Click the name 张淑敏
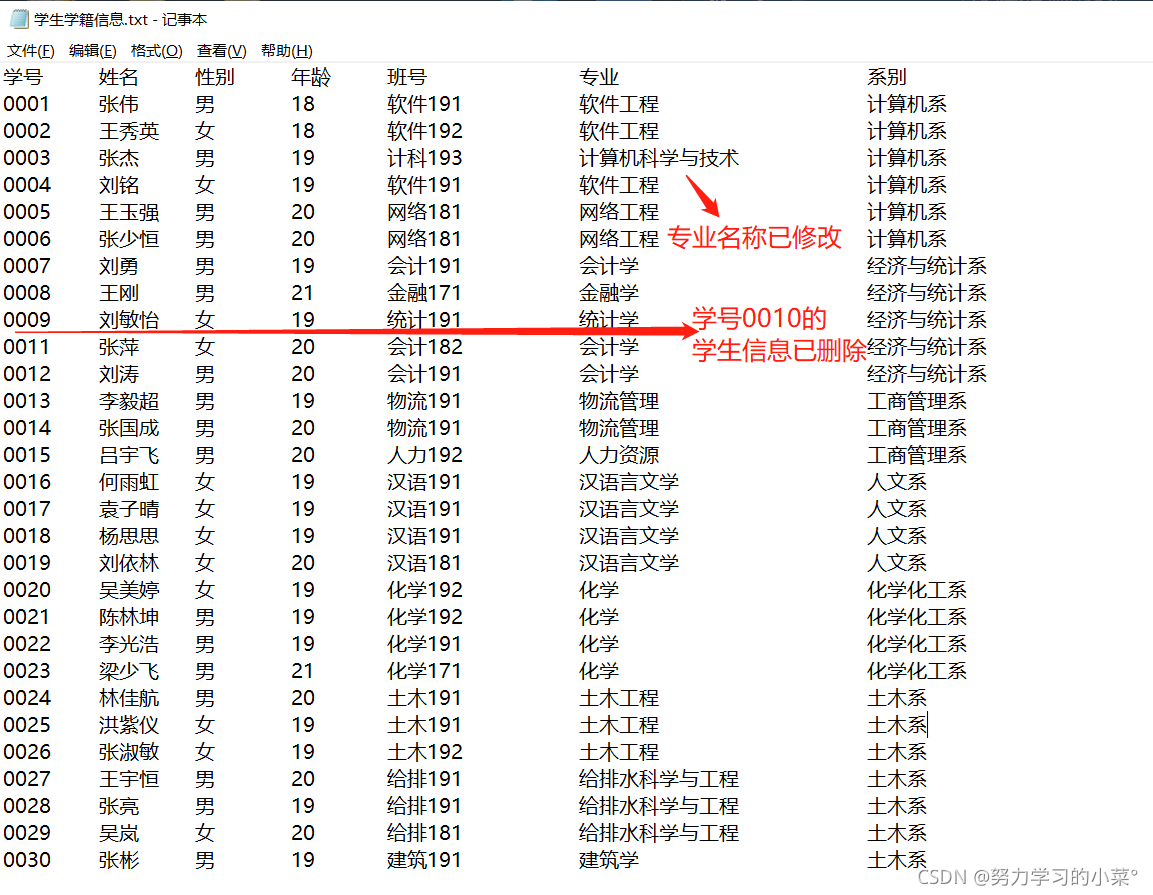The height and width of the screenshot is (895, 1153). pyautogui.click(x=129, y=752)
